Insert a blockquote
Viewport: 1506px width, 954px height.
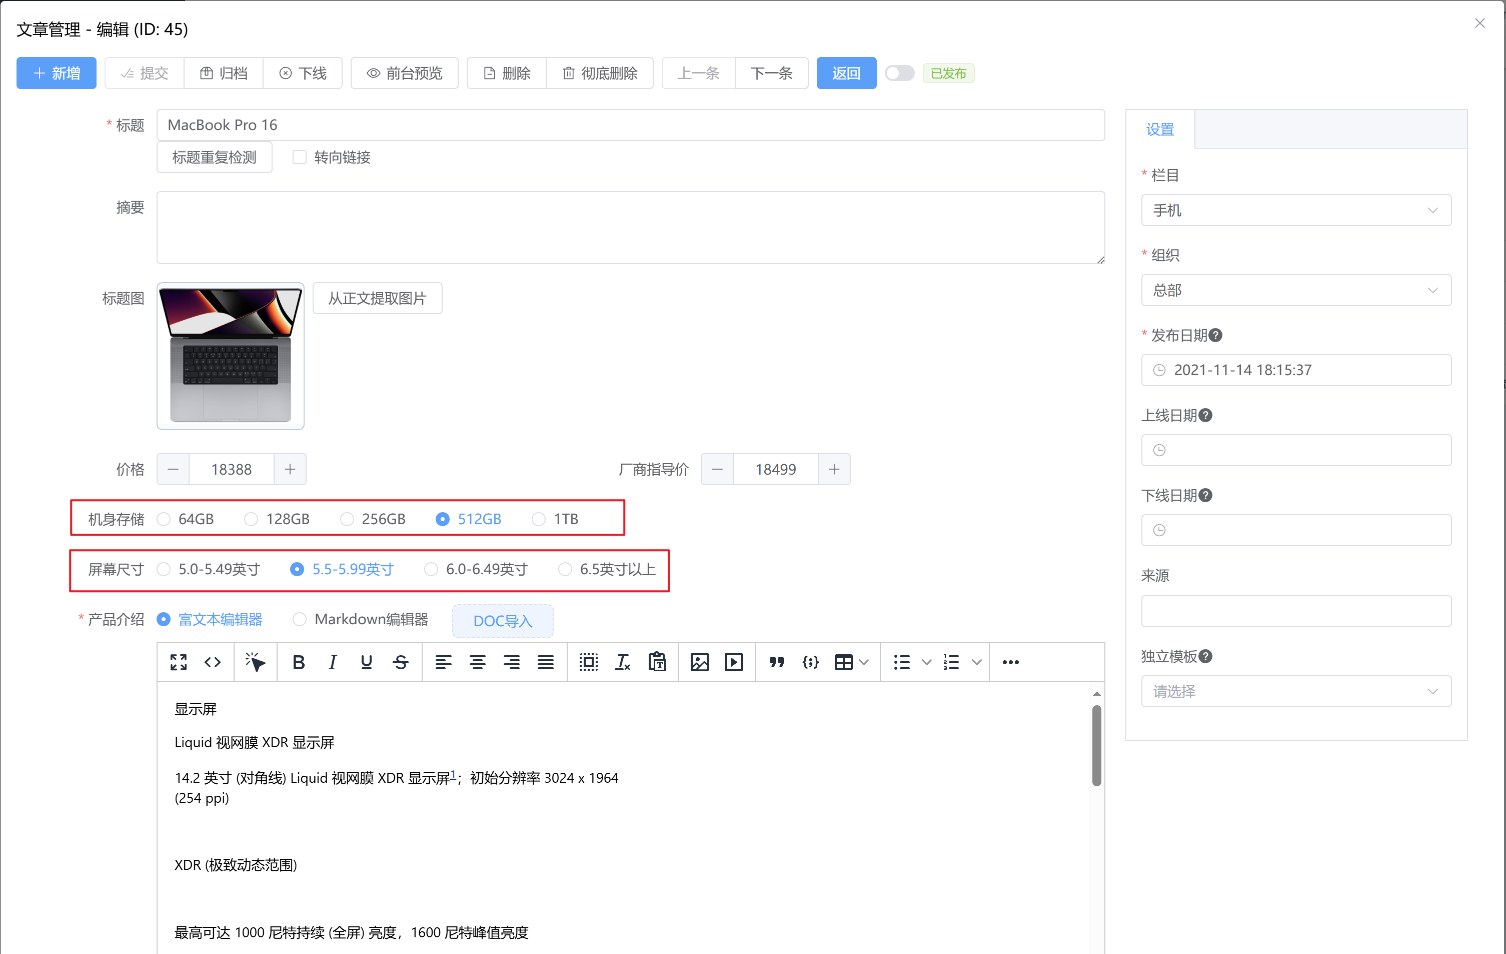point(777,662)
